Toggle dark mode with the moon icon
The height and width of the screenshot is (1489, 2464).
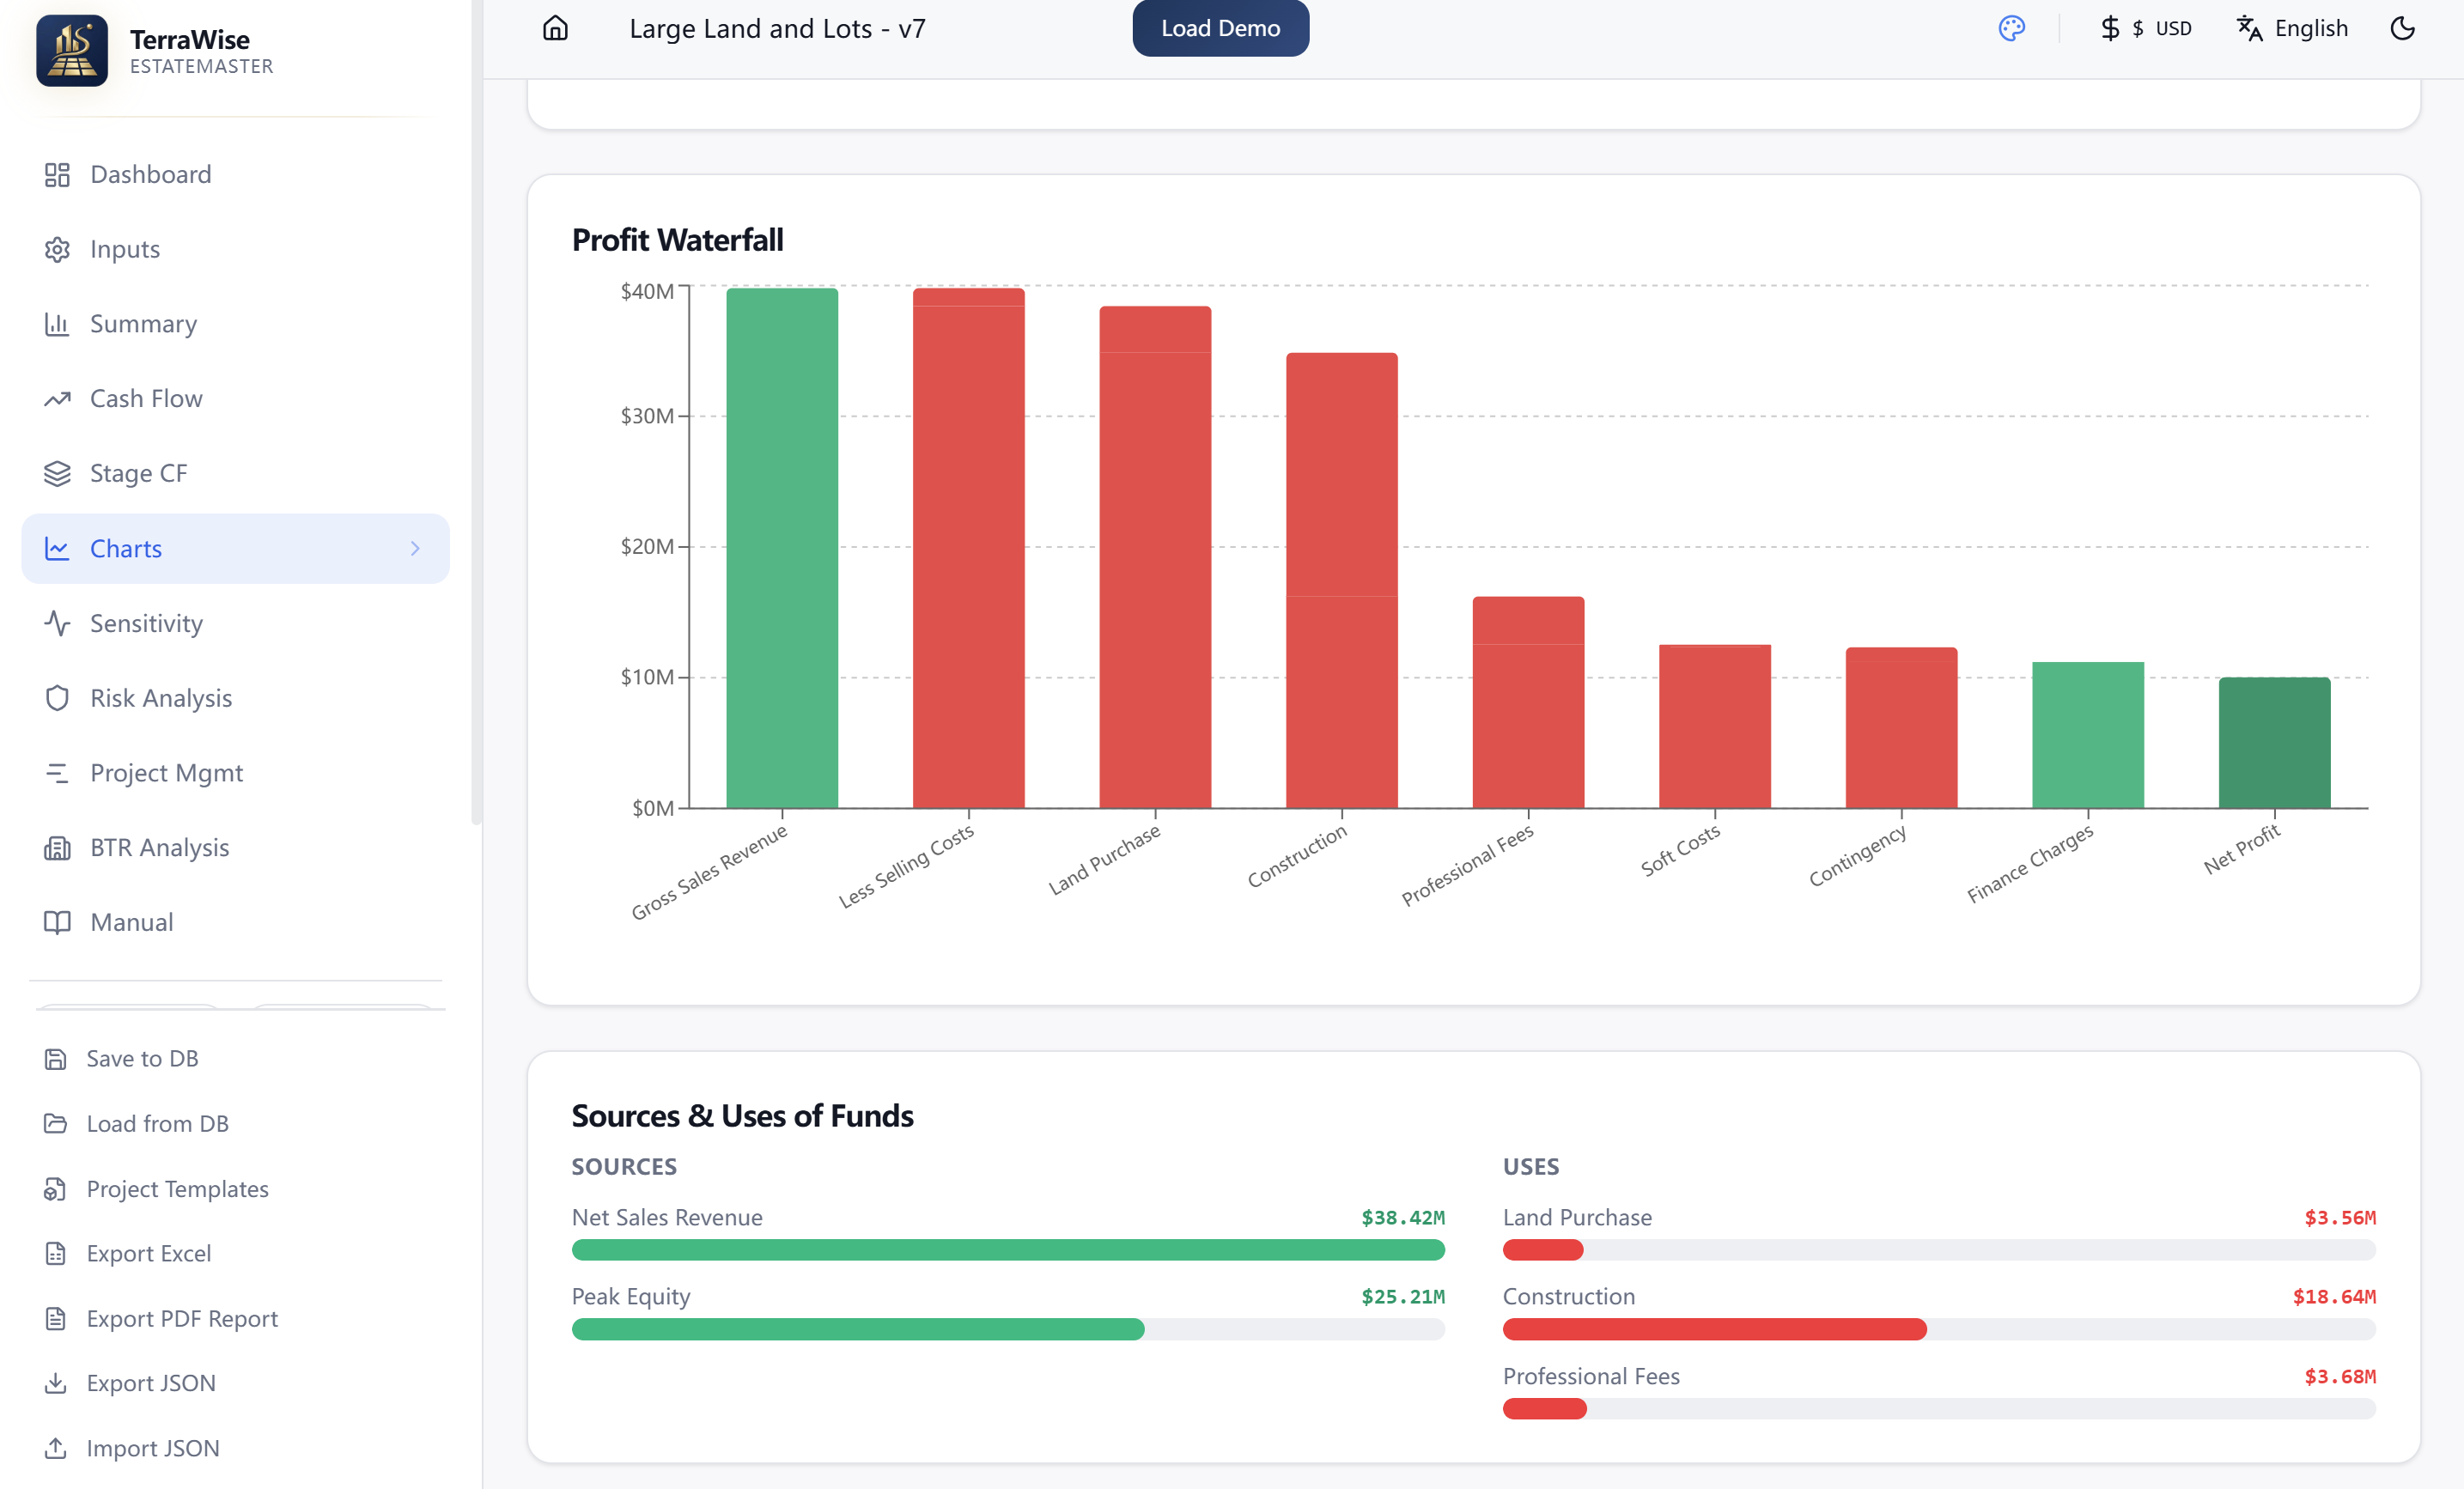[2402, 28]
